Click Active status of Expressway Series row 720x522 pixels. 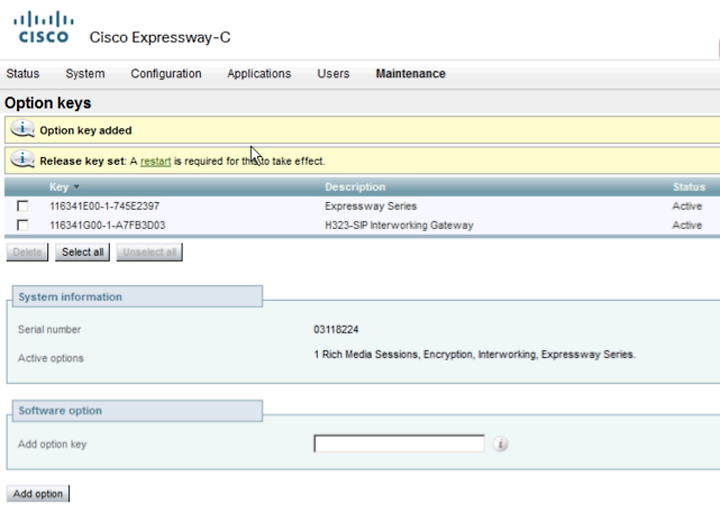(687, 206)
